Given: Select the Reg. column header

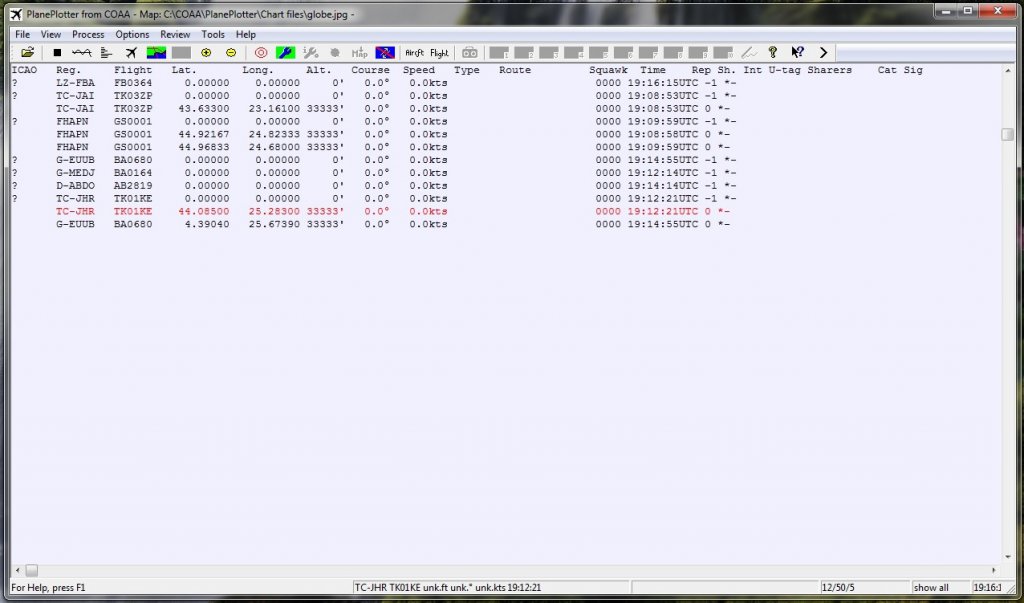Looking at the screenshot, I should click(x=69, y=70).
